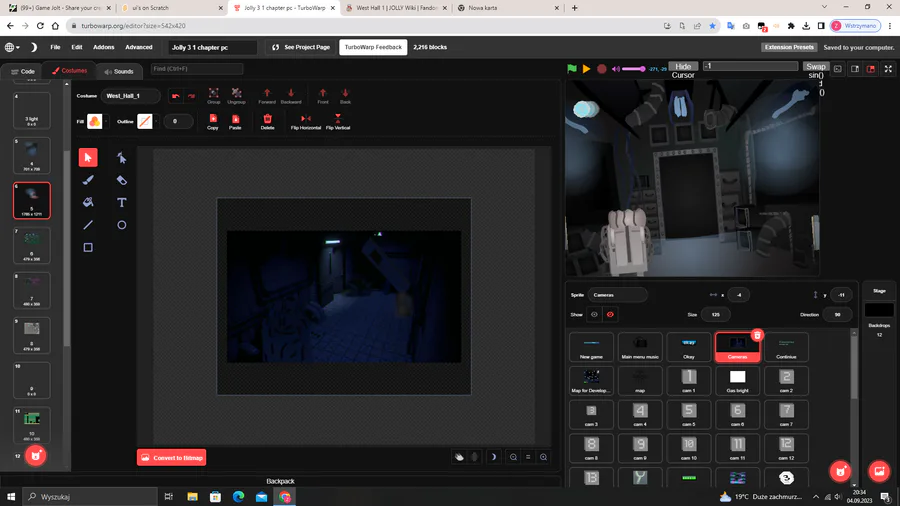Toggle paint editor dark canvas moon icon
Viewport: 900px width, 506px height.
tap(493, 457)
